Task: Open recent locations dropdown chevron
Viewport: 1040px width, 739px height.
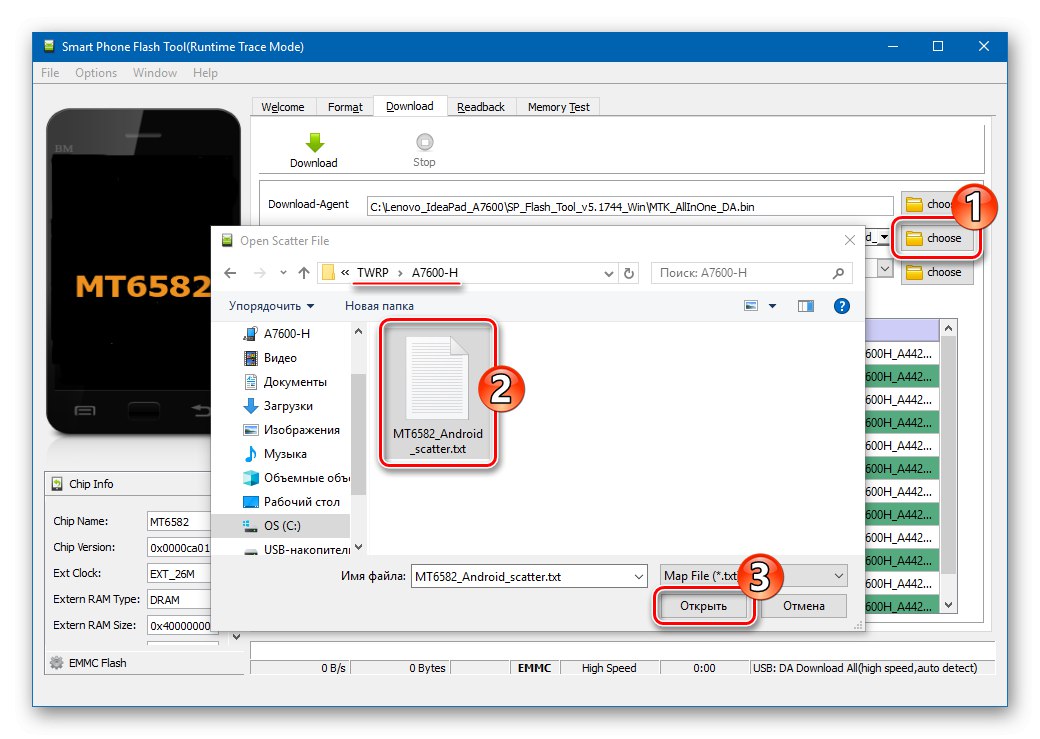Action: click(283, 273)
